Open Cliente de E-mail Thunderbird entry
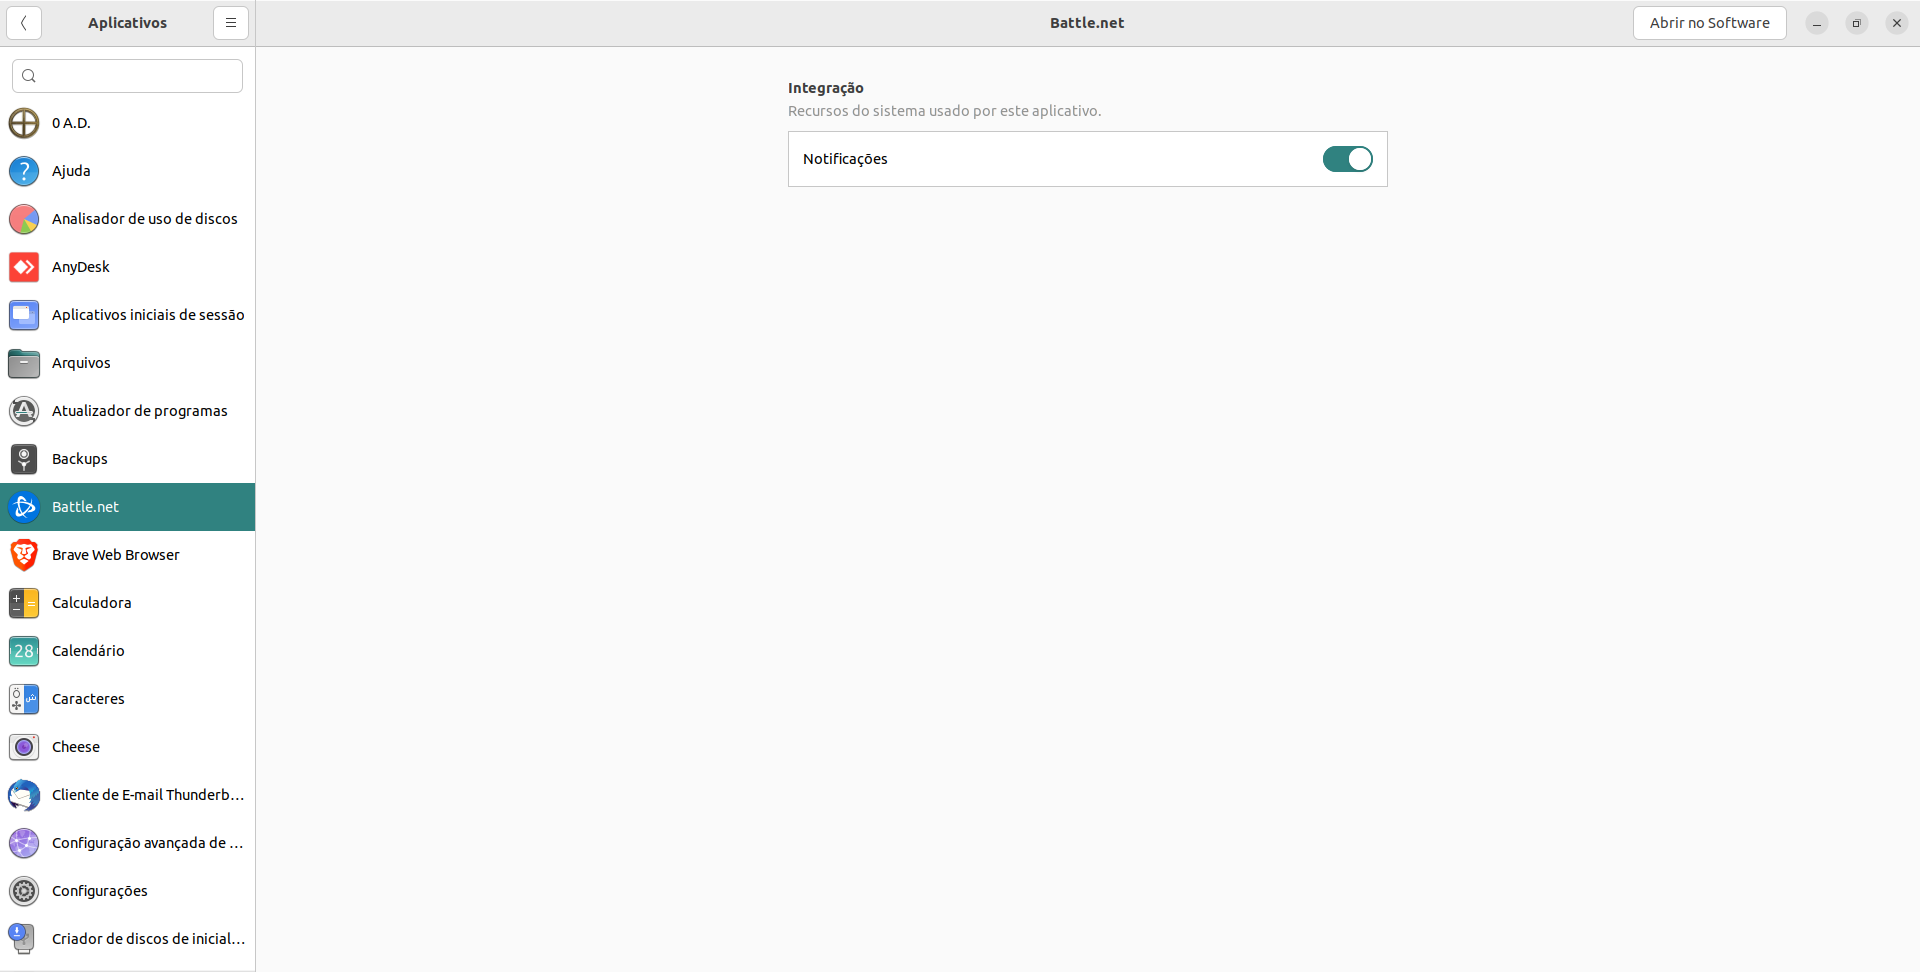The image size is (1920, 972). coord(128,795)
